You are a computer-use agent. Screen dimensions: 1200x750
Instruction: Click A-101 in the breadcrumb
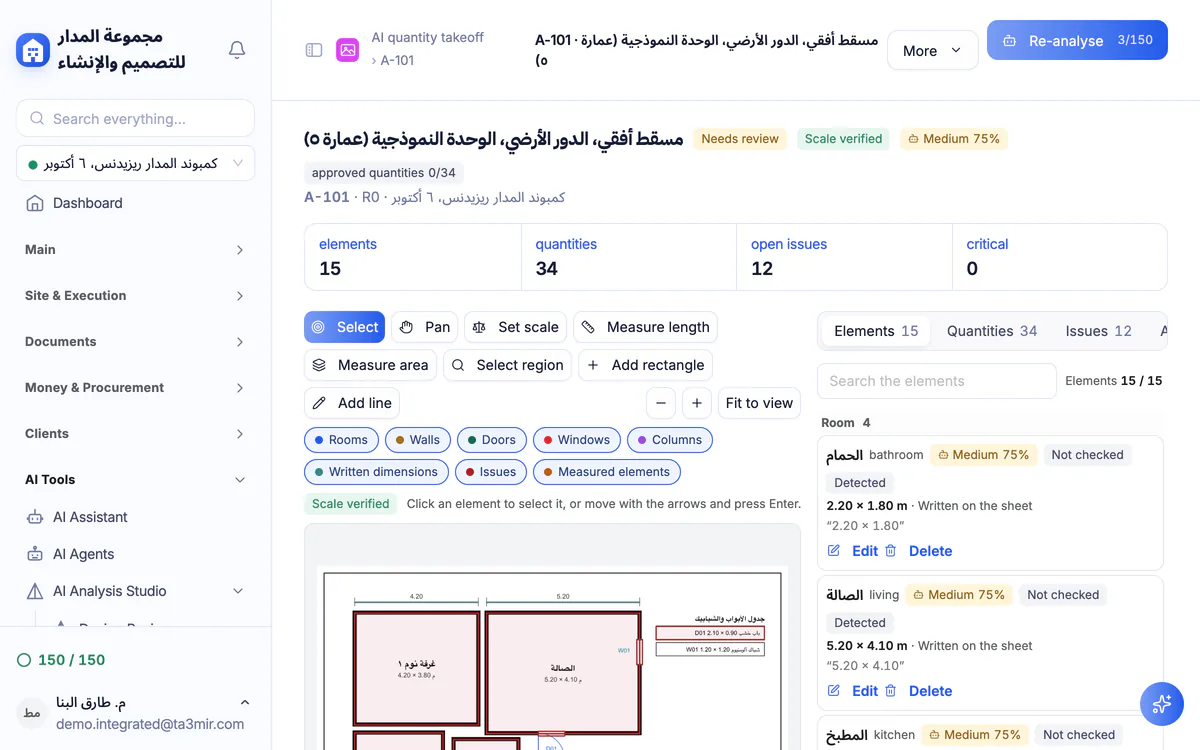[397, 60]
